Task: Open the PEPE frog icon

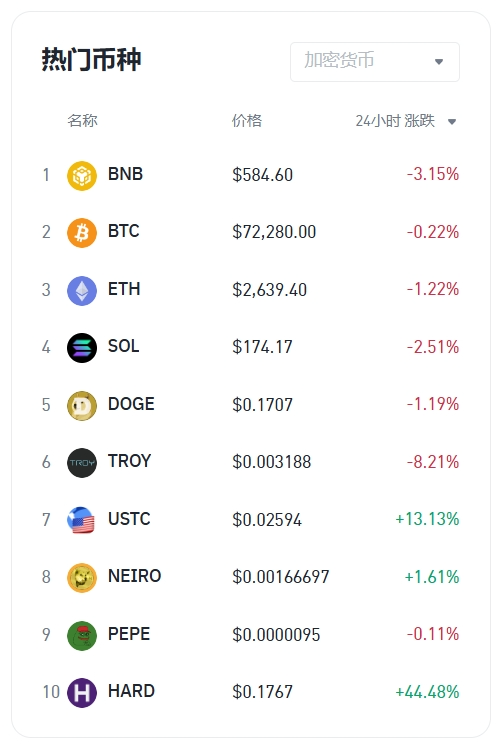Action: (x=82, y=635)
